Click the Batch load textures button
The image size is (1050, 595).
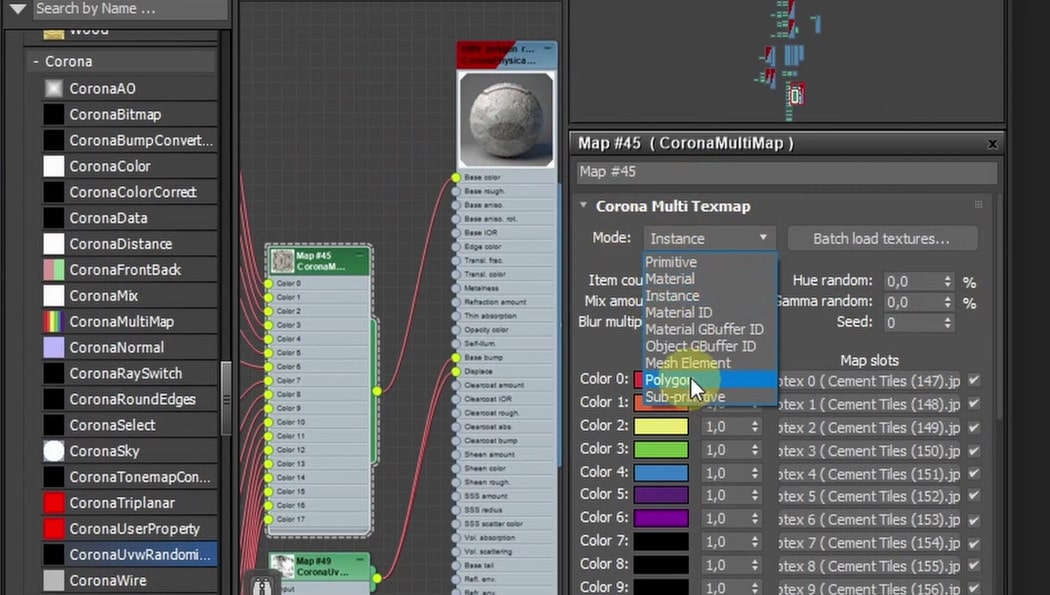(x=882, y=238)
